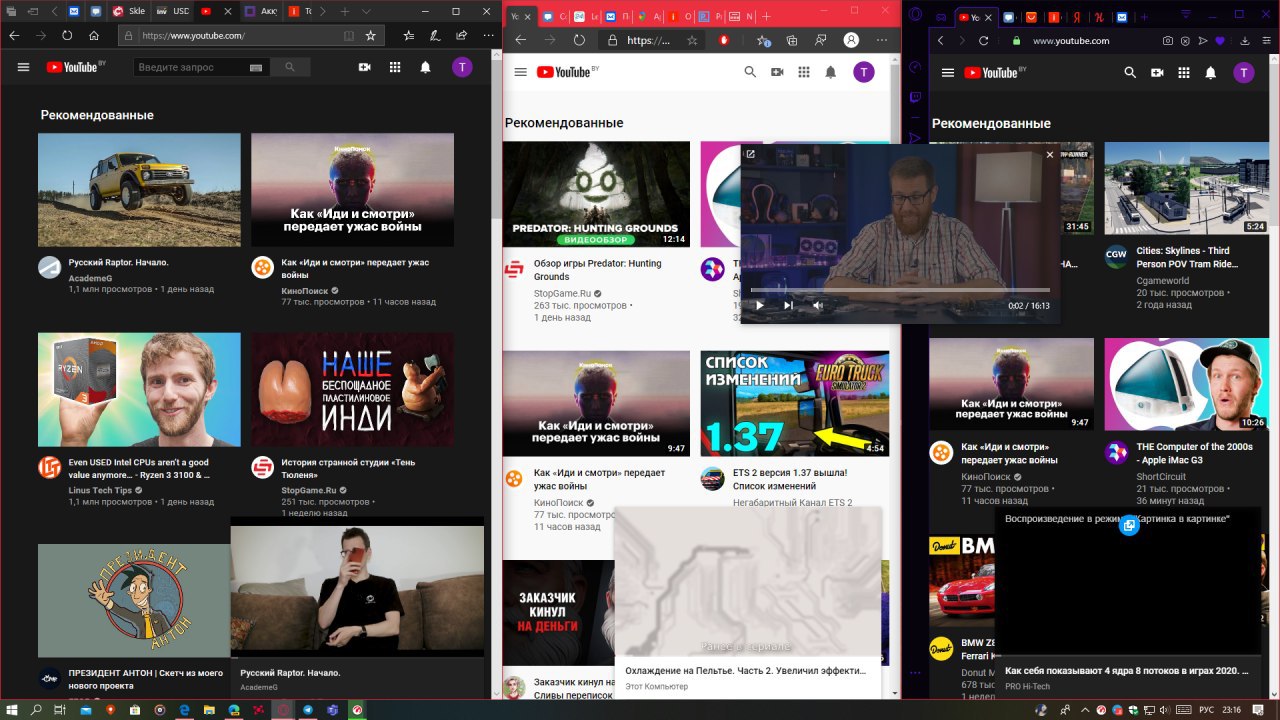Open Task View on the taskbar
The image size is (1280, 720).
click(x=61, y=709)
